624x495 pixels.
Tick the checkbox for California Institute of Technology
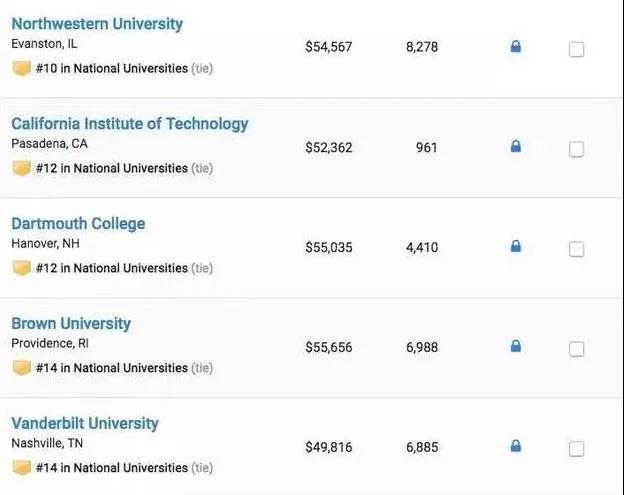coord(577,149)
